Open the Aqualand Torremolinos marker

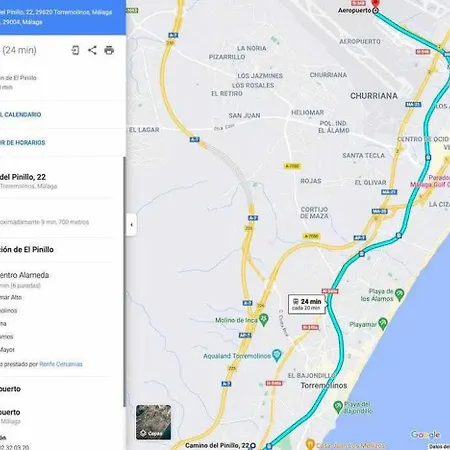(x=277, y=355)
